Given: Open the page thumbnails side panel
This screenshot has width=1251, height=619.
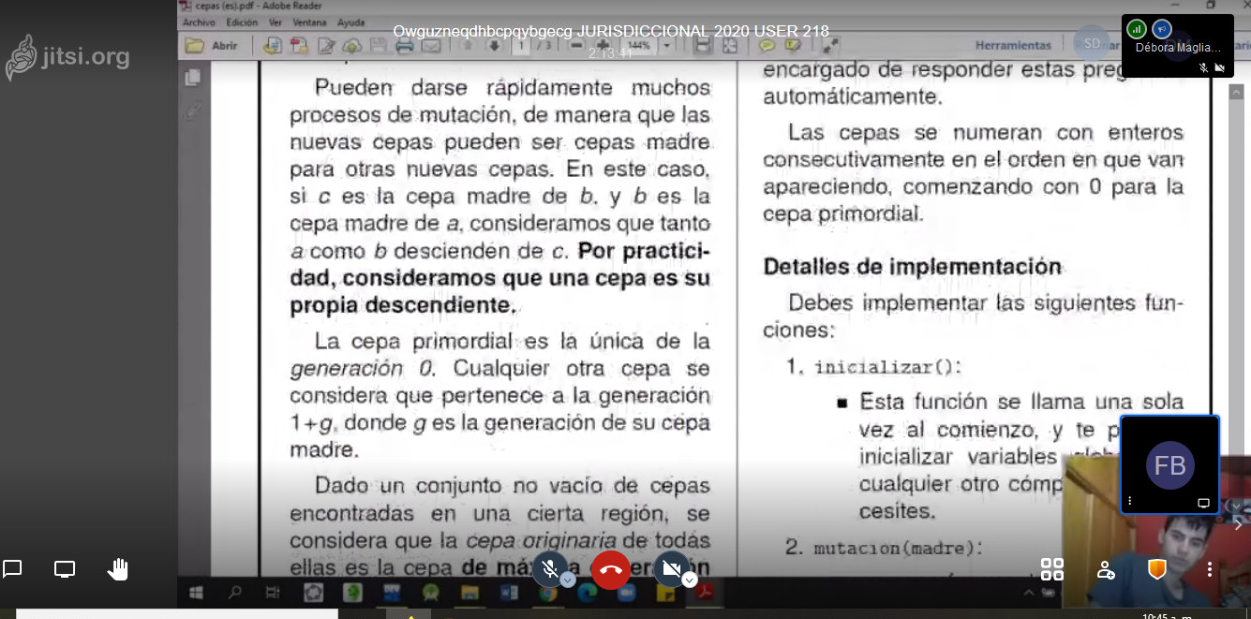Looking at the screenshot, I should [193, 77].
